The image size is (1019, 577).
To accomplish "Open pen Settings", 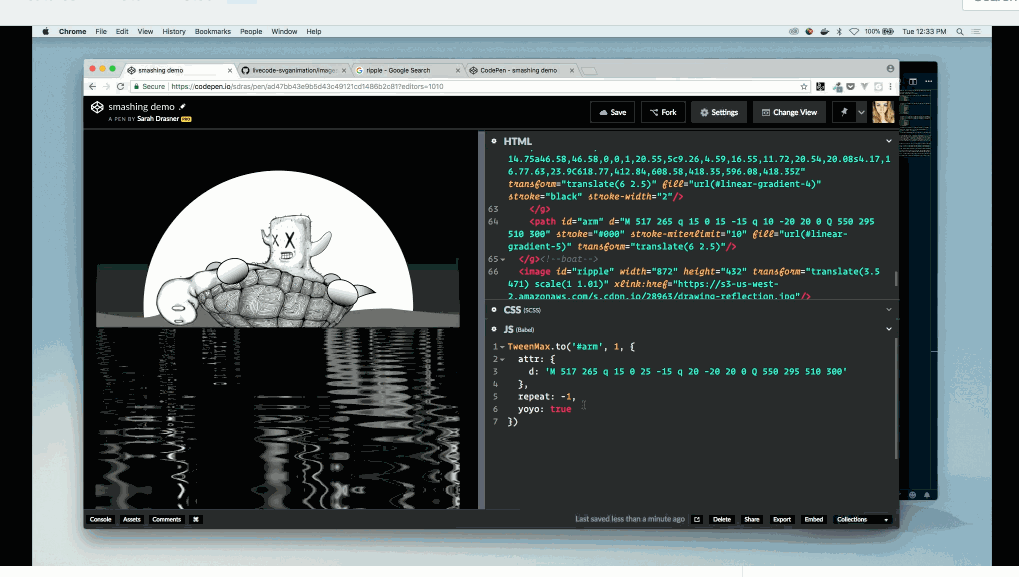I will point(719,112).
